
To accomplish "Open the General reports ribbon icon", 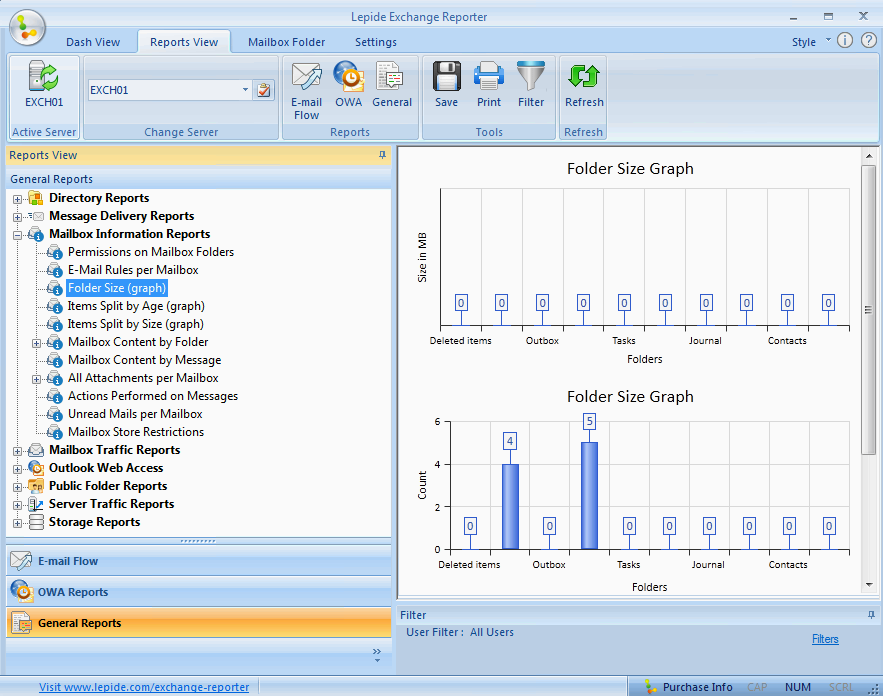I will pos(391,76).
